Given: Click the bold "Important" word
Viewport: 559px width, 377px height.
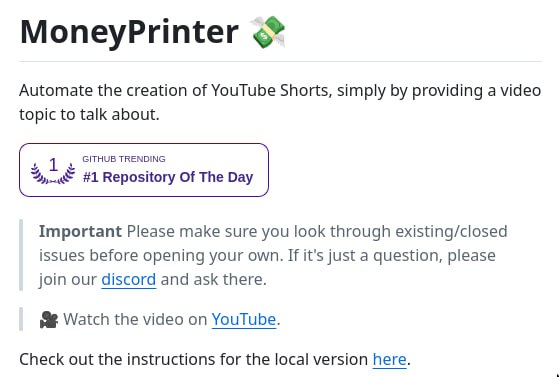Looking at the screenshot, I should click(x=81, y=231).
